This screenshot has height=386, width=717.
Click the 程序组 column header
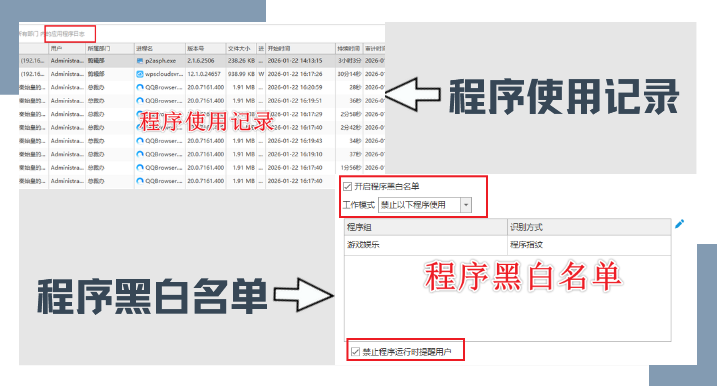pyautogui.click(x=426, y=227)
